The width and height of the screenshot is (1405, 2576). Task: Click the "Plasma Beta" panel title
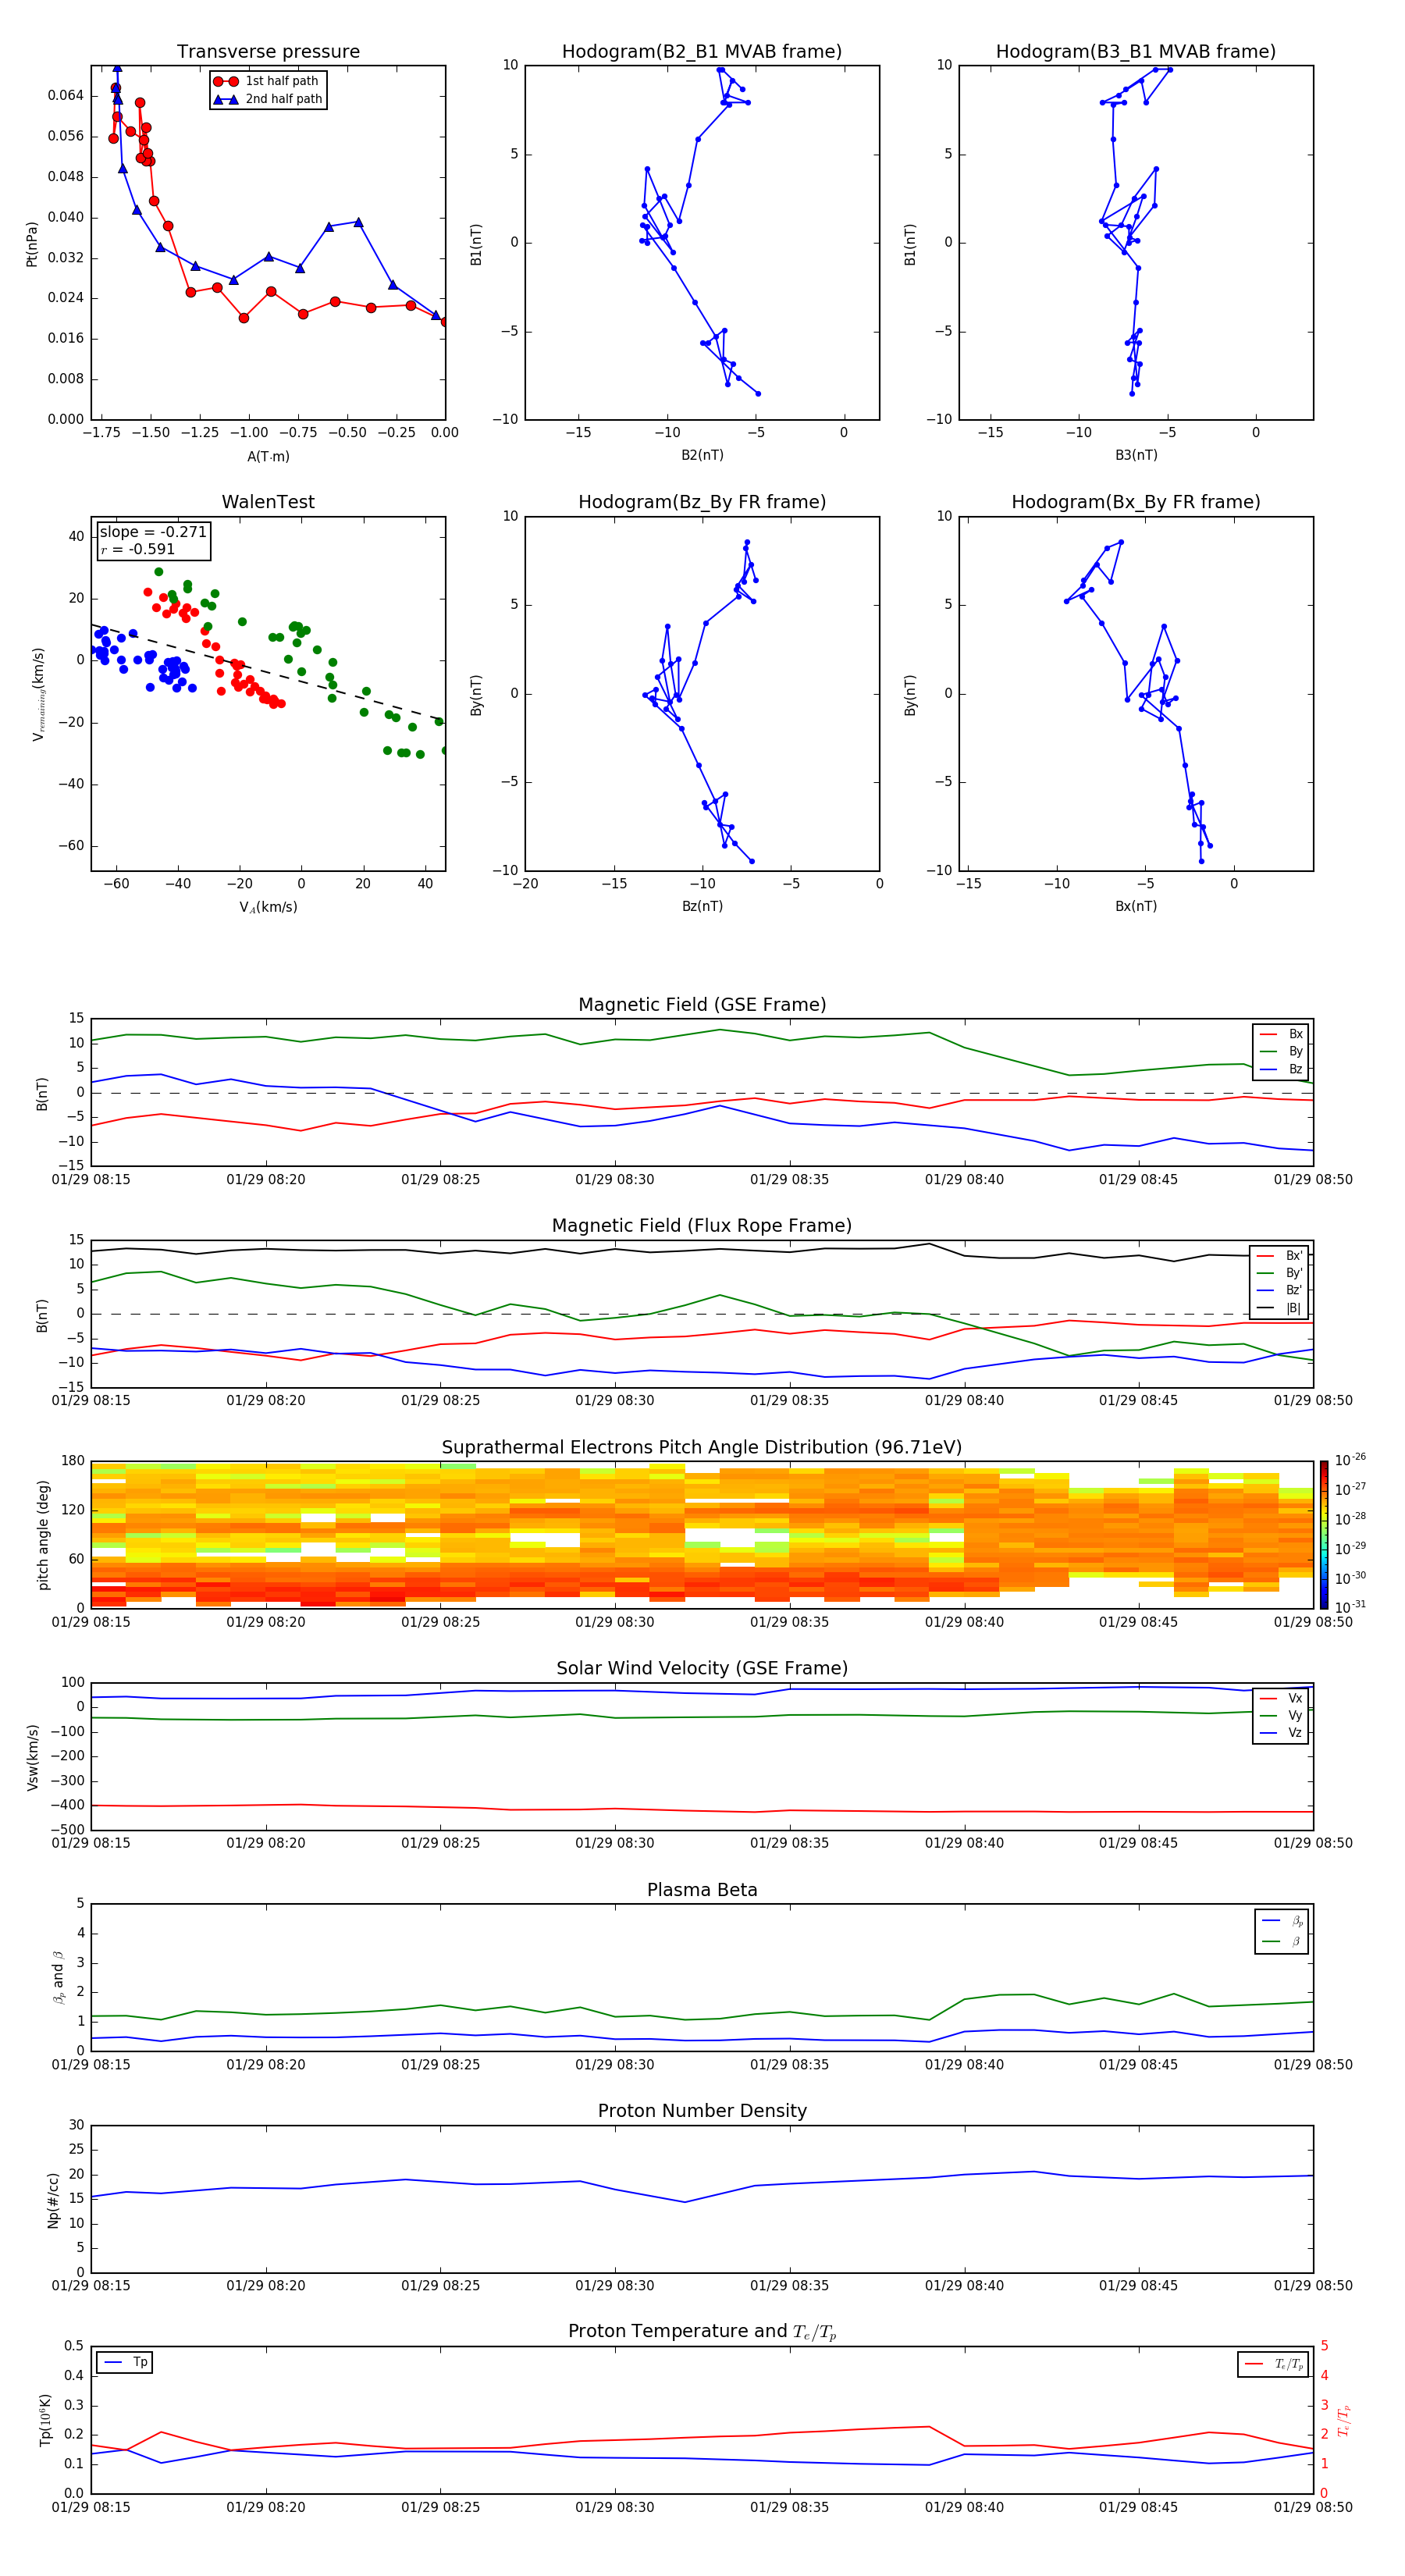point(702,1890)
